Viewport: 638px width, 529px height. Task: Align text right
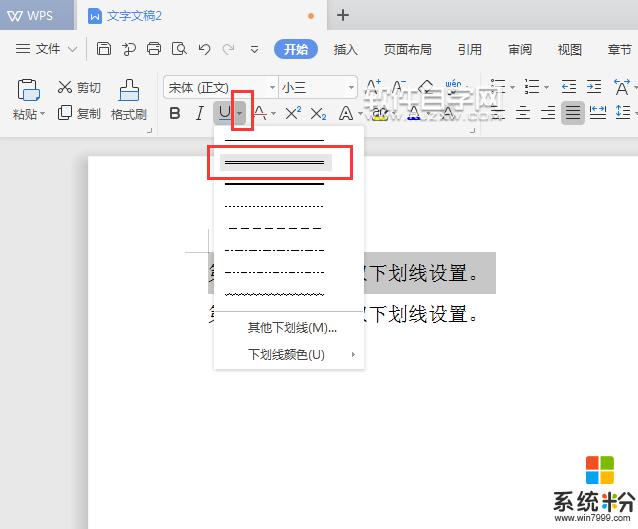coord(548,113)
